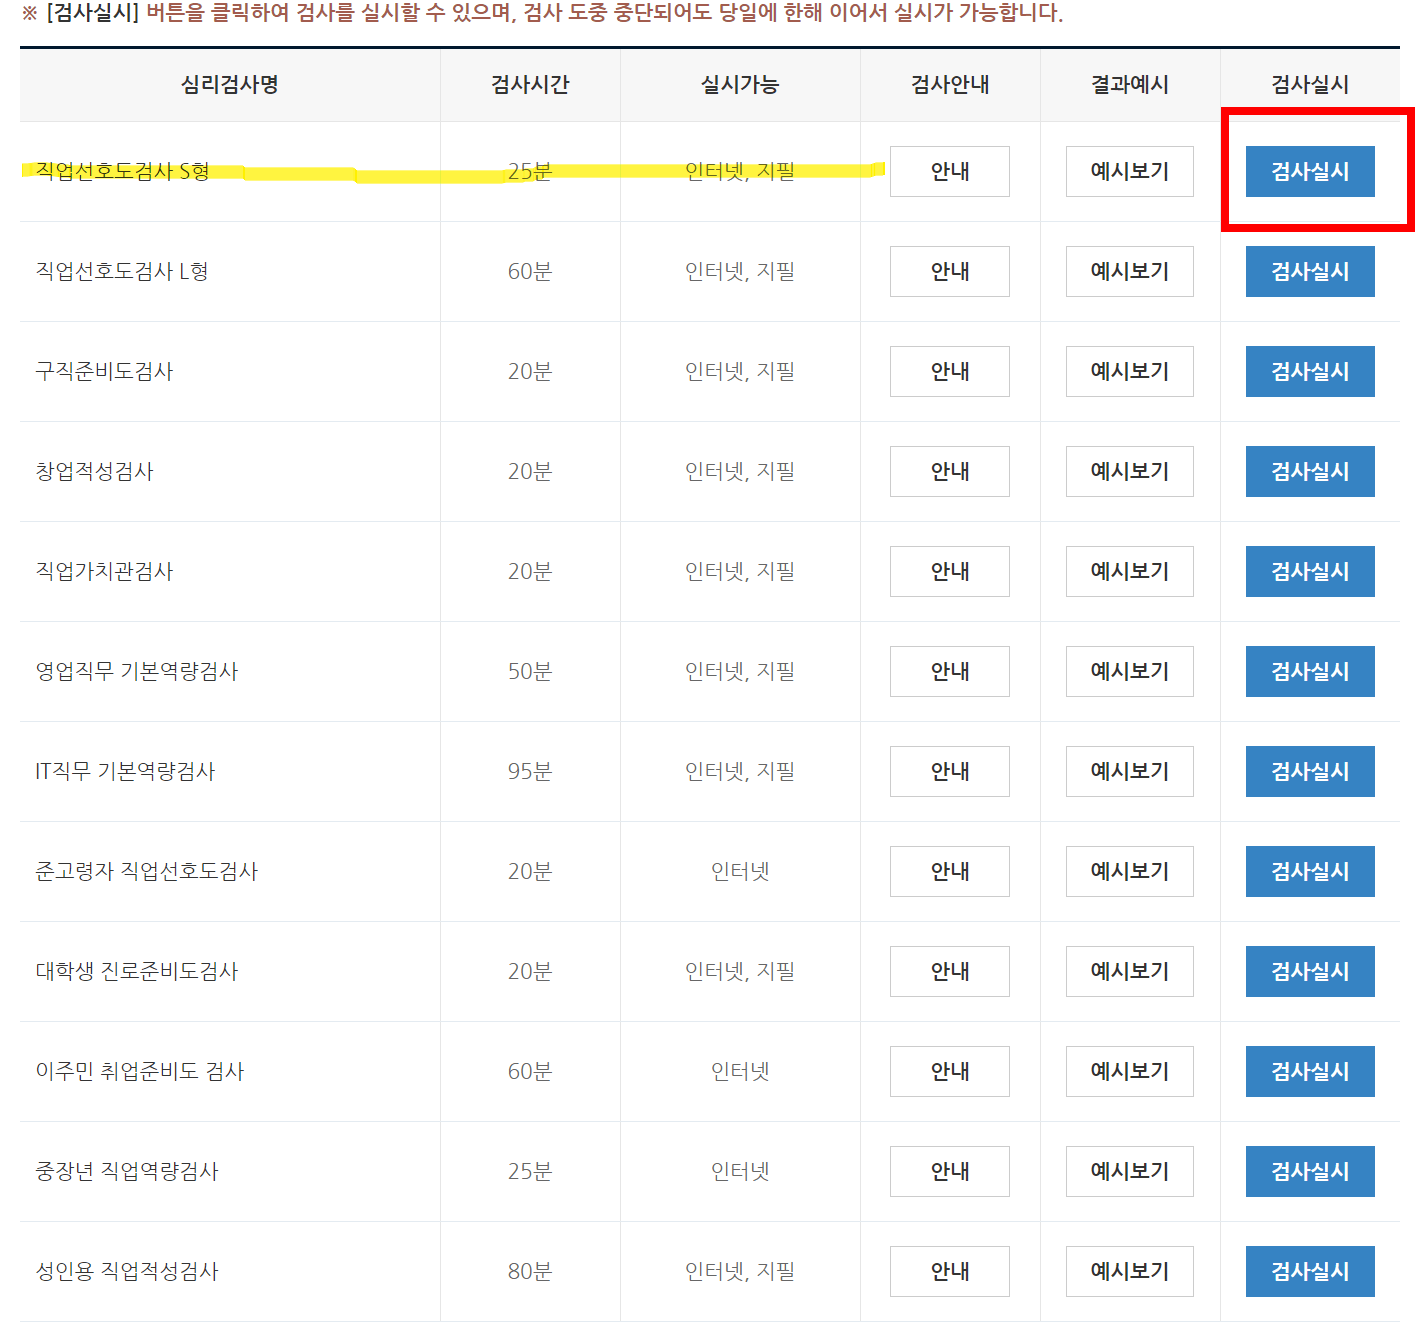
Task: Click 검사실시 for 중장년 직업역량검사
Action: coord(1309,1171)
